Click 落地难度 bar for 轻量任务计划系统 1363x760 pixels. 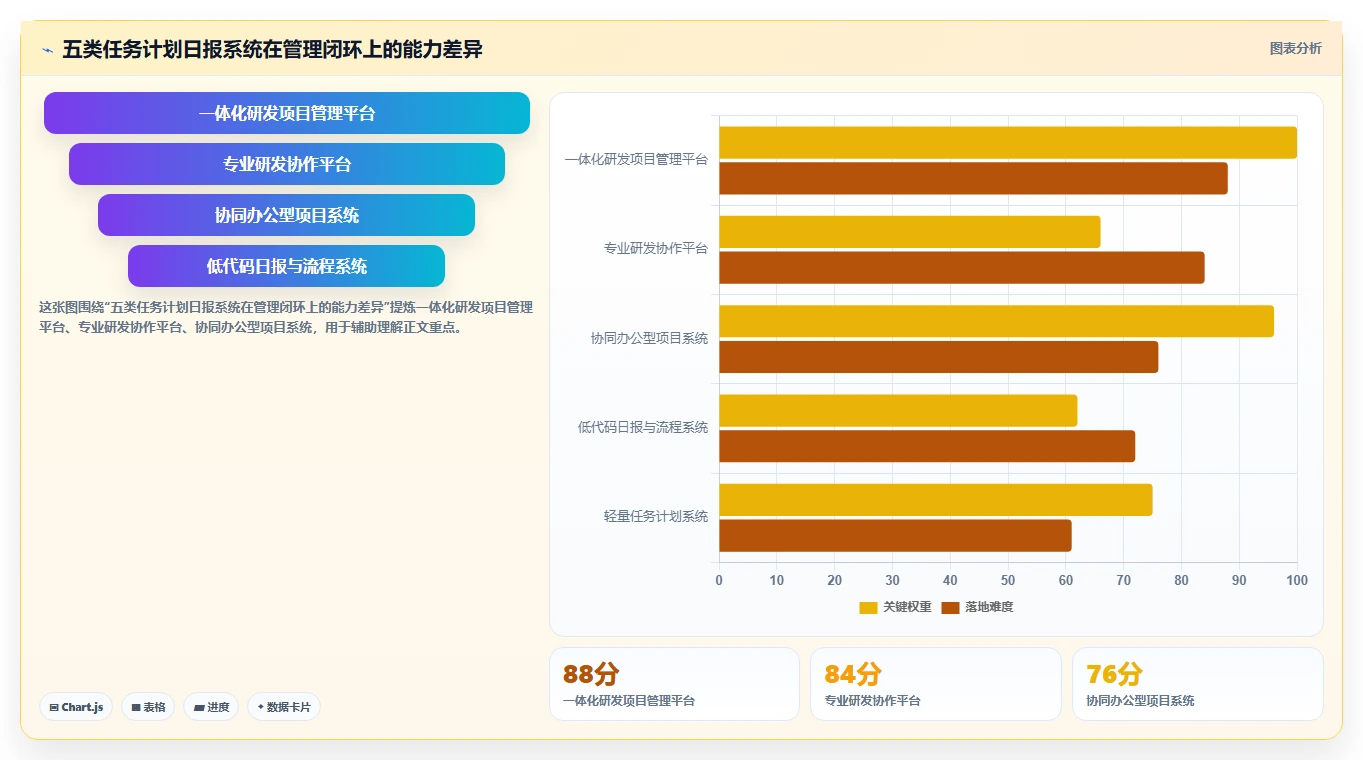click(x=895, y=536)
